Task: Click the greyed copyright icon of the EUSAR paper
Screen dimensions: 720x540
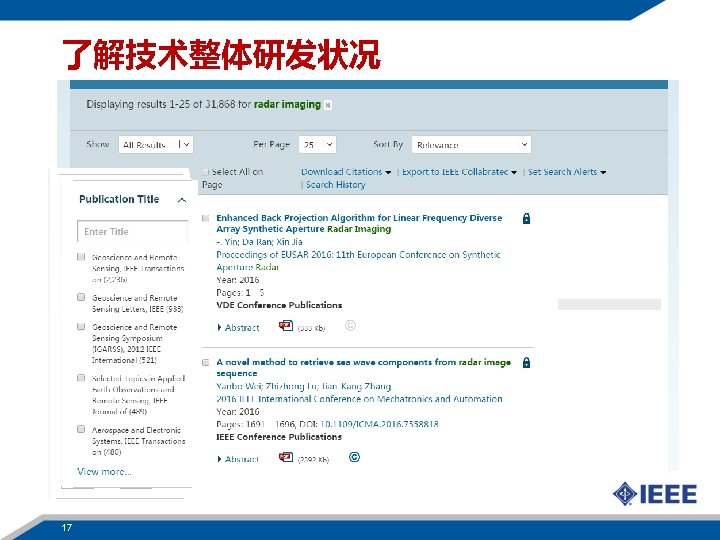Action: click(350, 326)
